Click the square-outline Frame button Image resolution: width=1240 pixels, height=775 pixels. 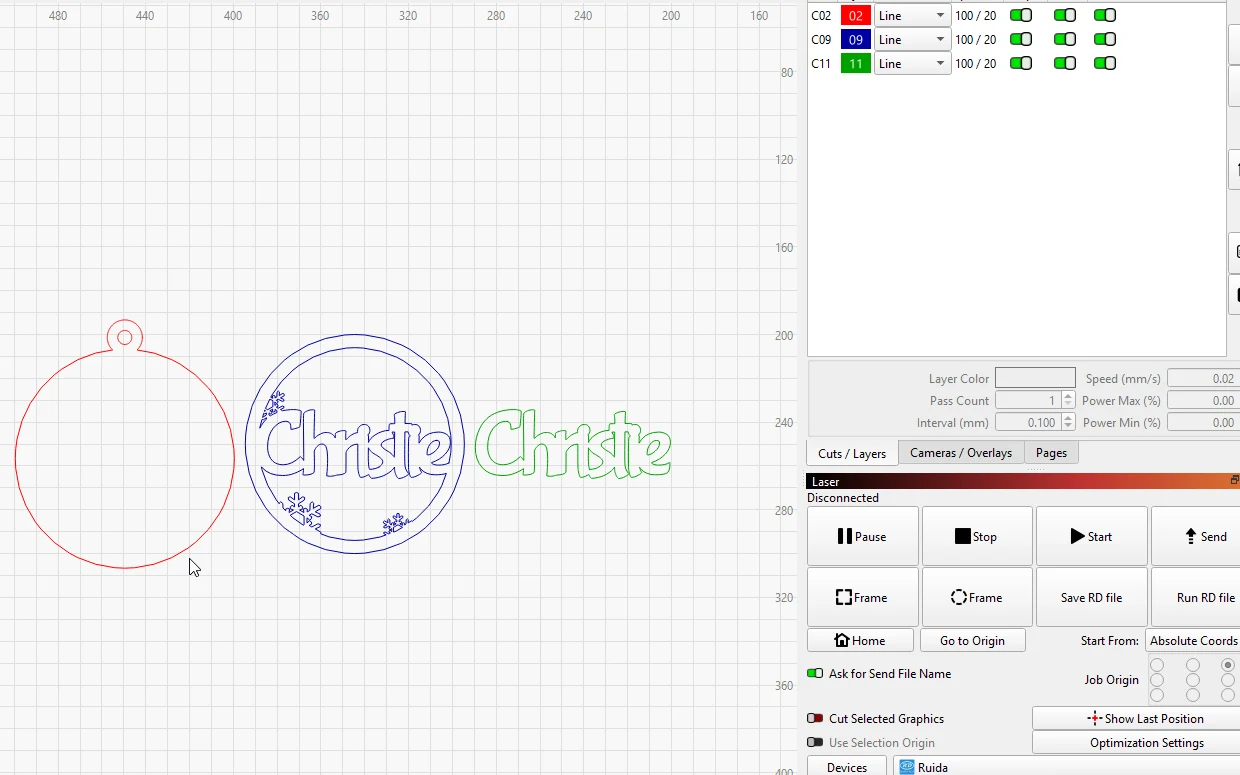tap(862, 597)
